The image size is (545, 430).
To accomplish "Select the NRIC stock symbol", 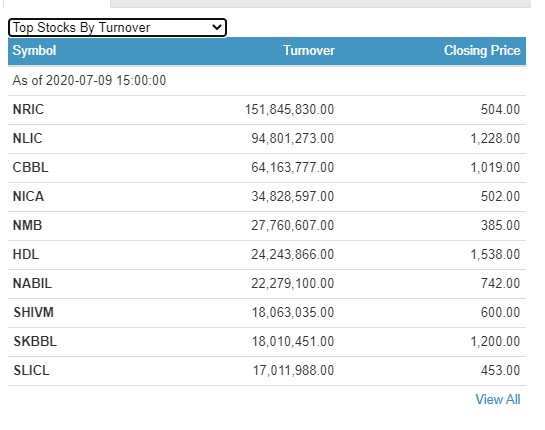I will 28,109.
